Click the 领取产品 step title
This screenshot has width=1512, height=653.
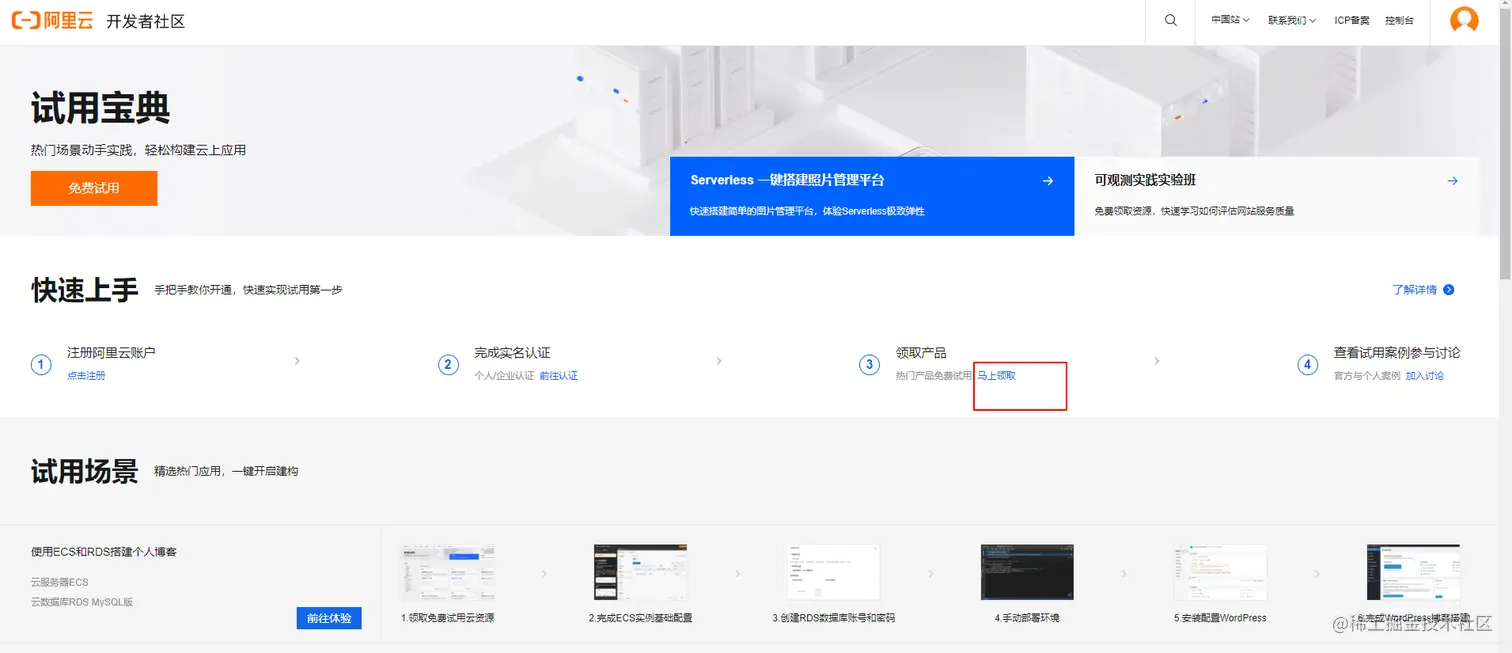pos(921,353)
